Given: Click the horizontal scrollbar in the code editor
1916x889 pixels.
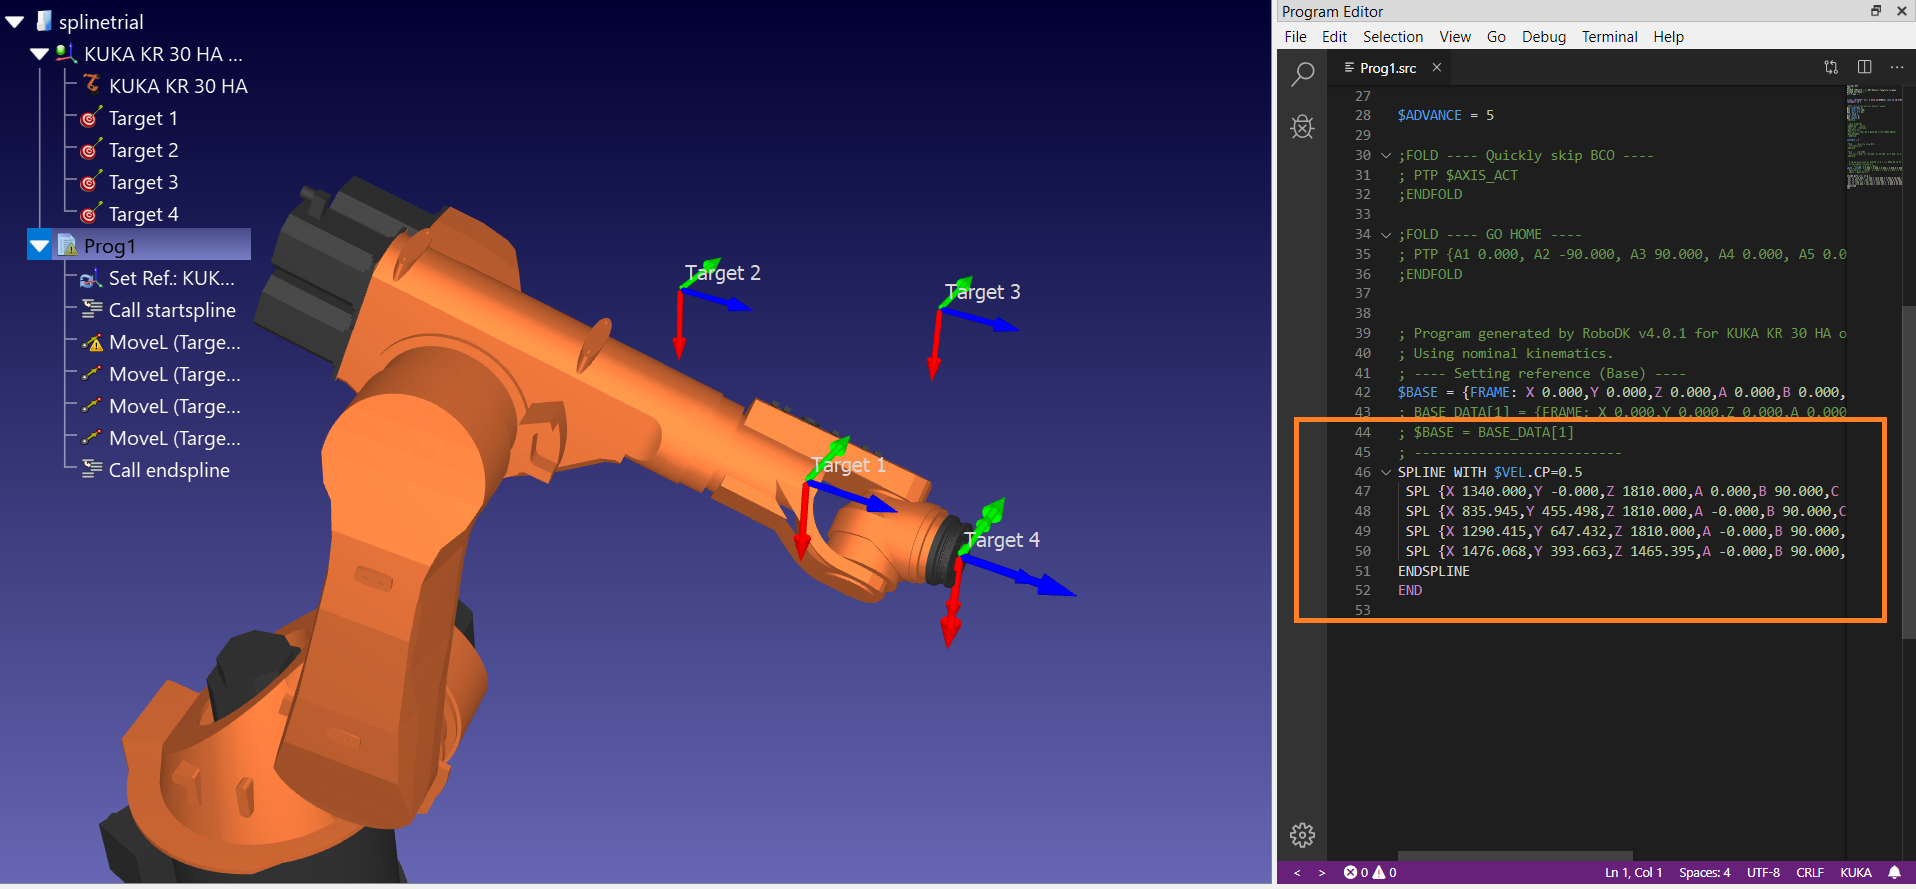Looking at the screenshot, I should (1514, 856).
